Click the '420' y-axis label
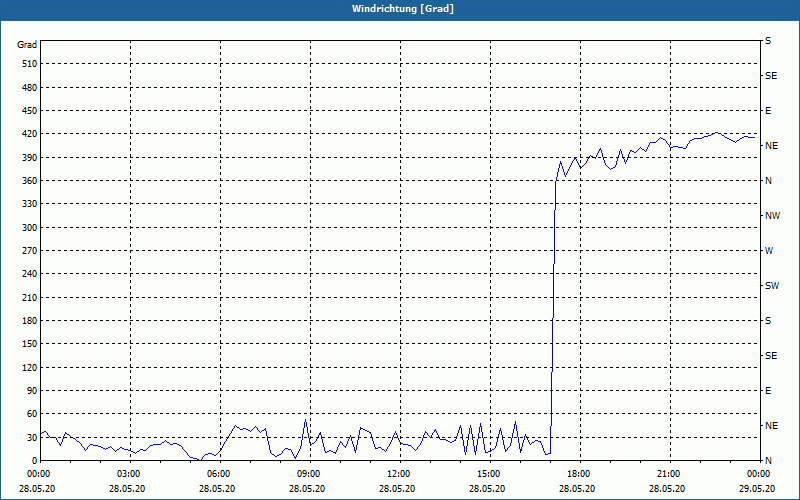Screen dimensions: 800x500 click(x=30, y=134)
